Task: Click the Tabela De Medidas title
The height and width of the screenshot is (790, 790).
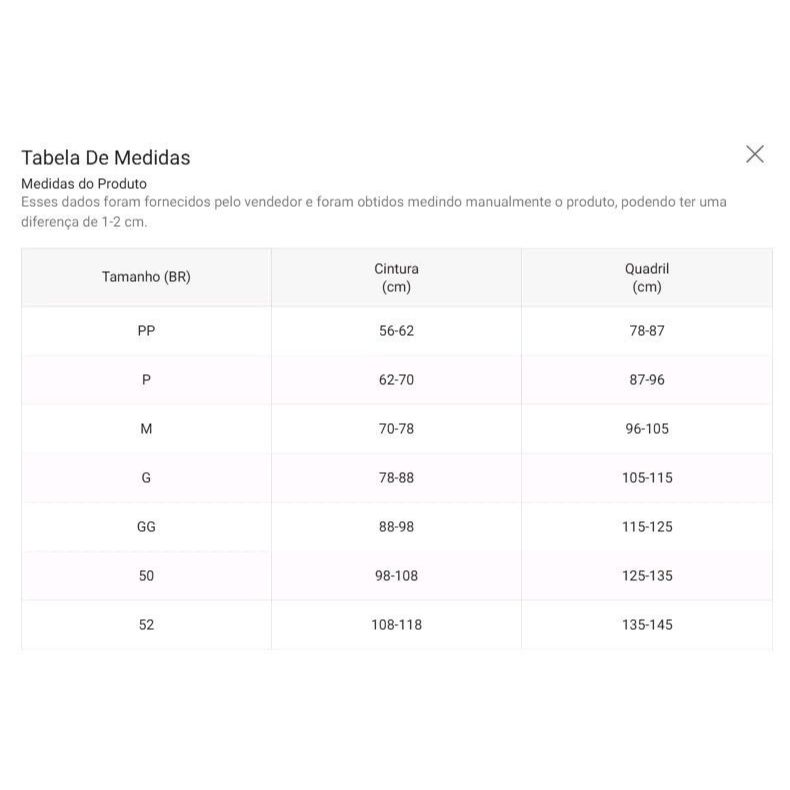Action: [x=106, y=157]
